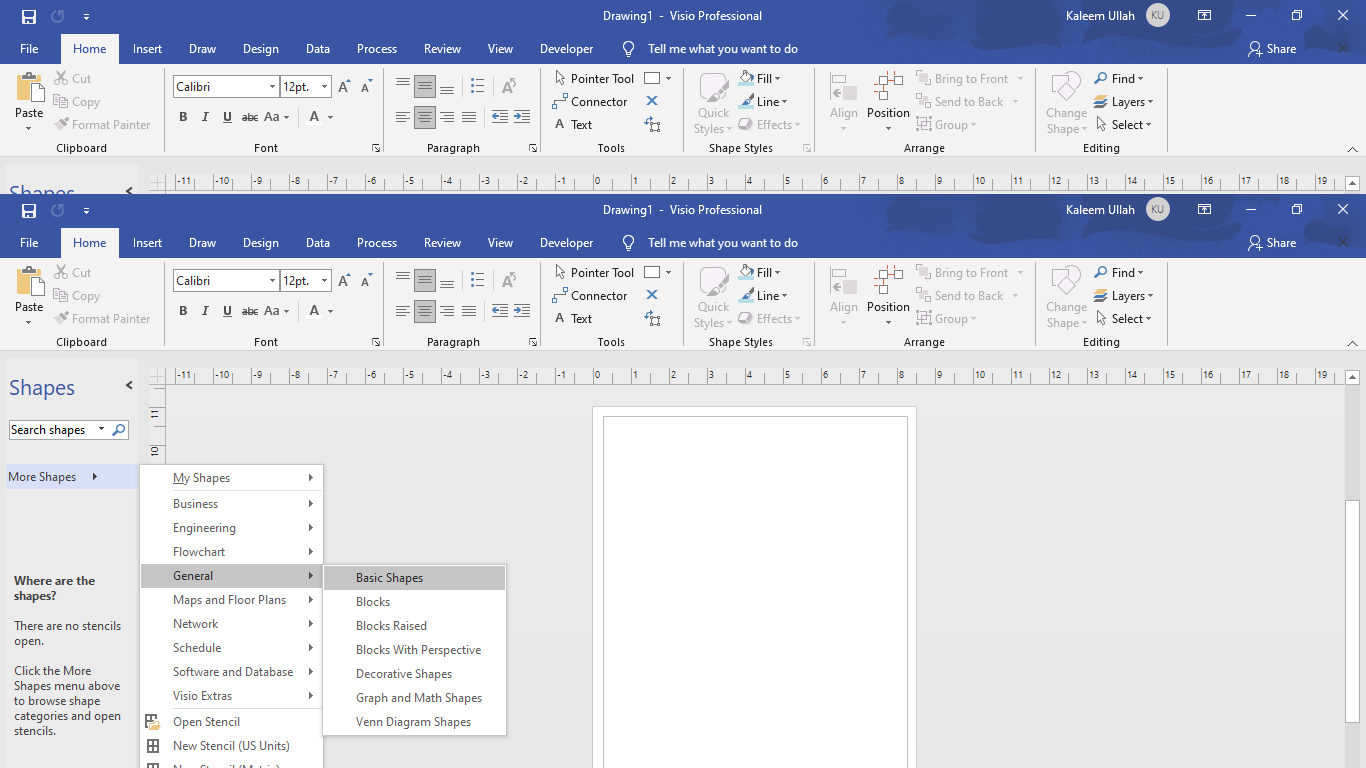1366x768 pixels.
Task: Select Flowchart from the shapes menu
Action: [199, 551]
